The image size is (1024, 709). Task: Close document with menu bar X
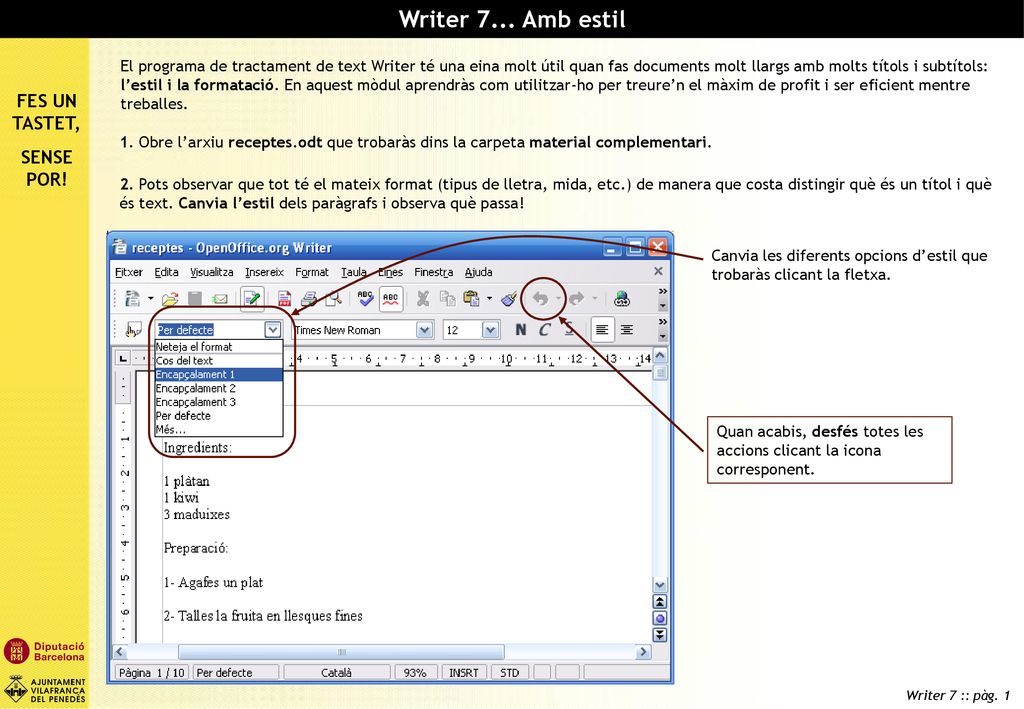coord(658,271)
